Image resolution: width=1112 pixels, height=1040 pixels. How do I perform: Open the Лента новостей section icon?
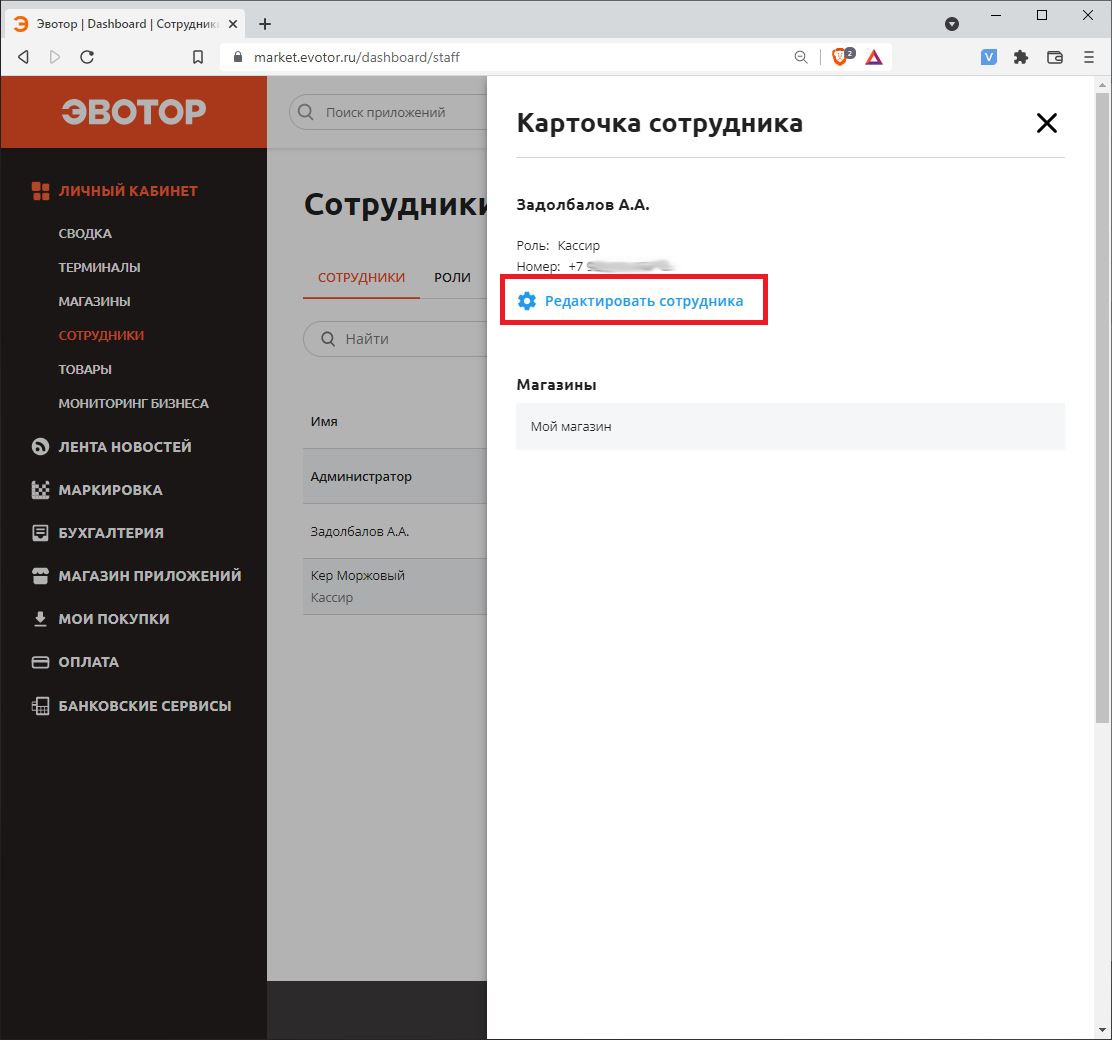[38, 446]
